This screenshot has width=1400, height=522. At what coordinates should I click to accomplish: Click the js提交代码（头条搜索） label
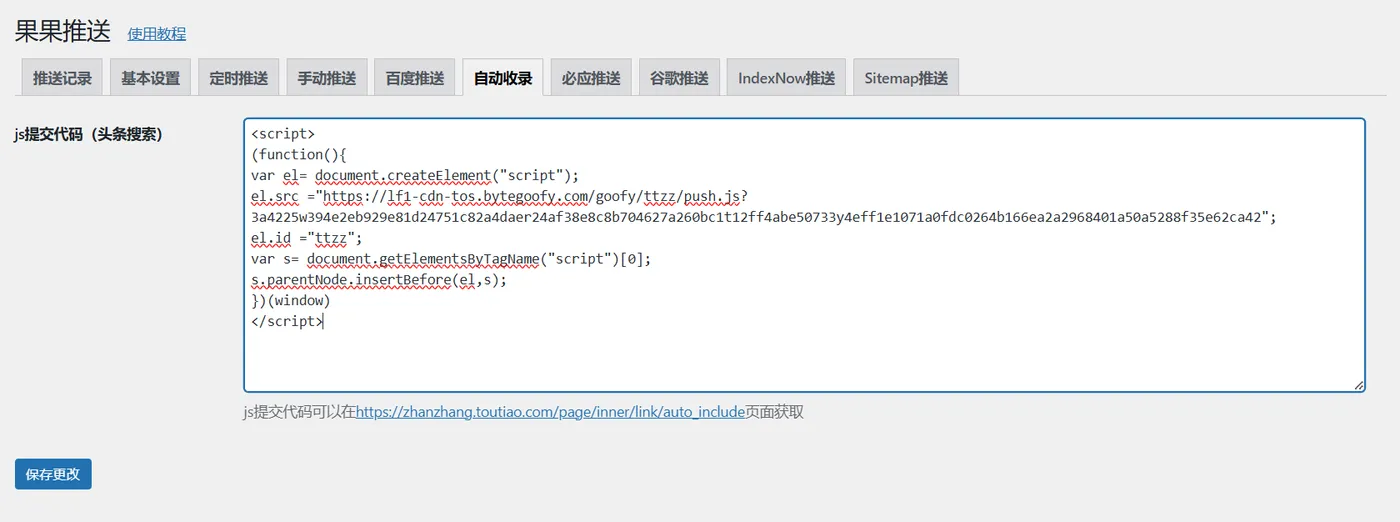click(x=88, y=134)
